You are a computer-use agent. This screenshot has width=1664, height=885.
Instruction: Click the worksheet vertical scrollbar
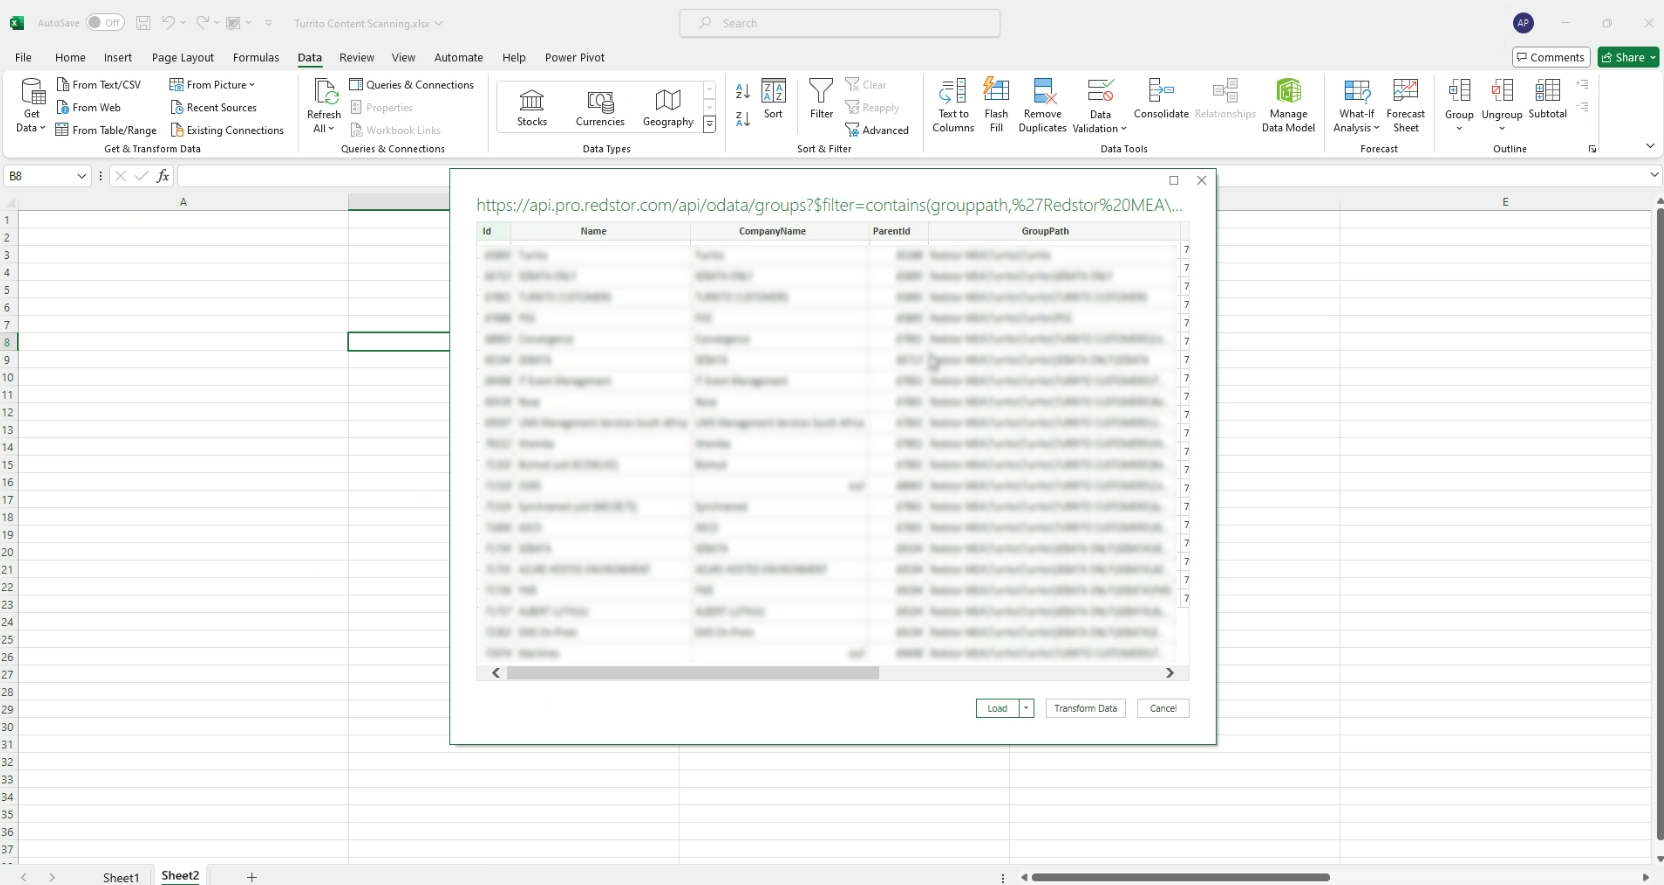pyautogui.click(x=1658, y=524)
